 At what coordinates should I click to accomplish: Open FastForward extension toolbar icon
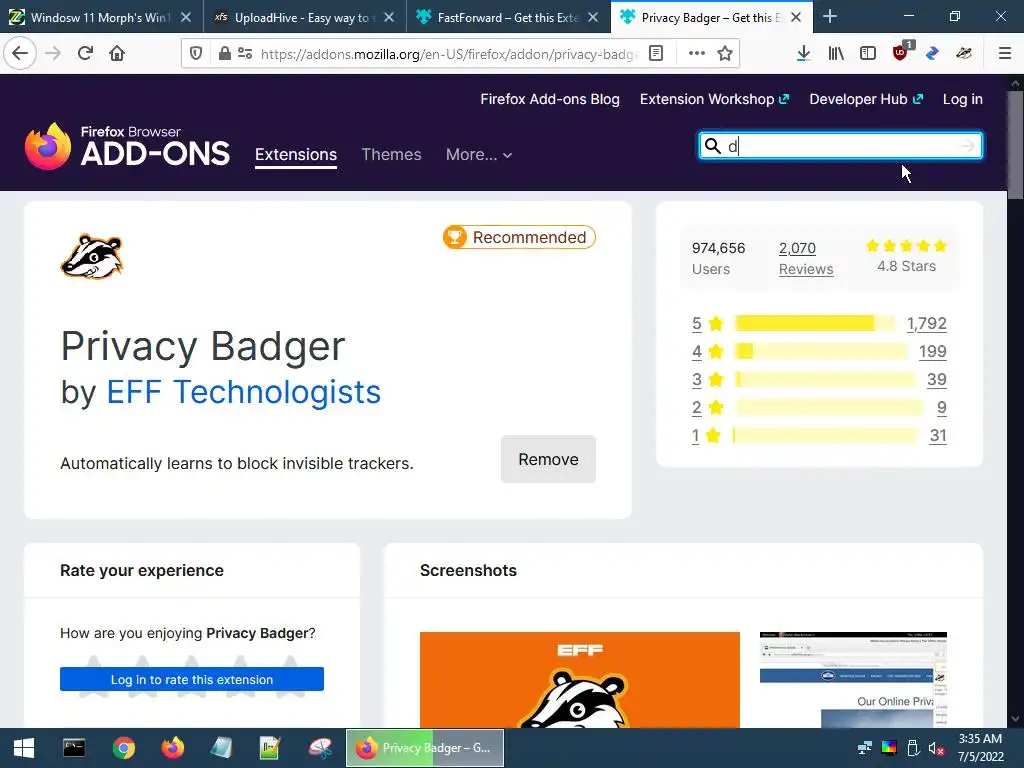click(932, 53)
